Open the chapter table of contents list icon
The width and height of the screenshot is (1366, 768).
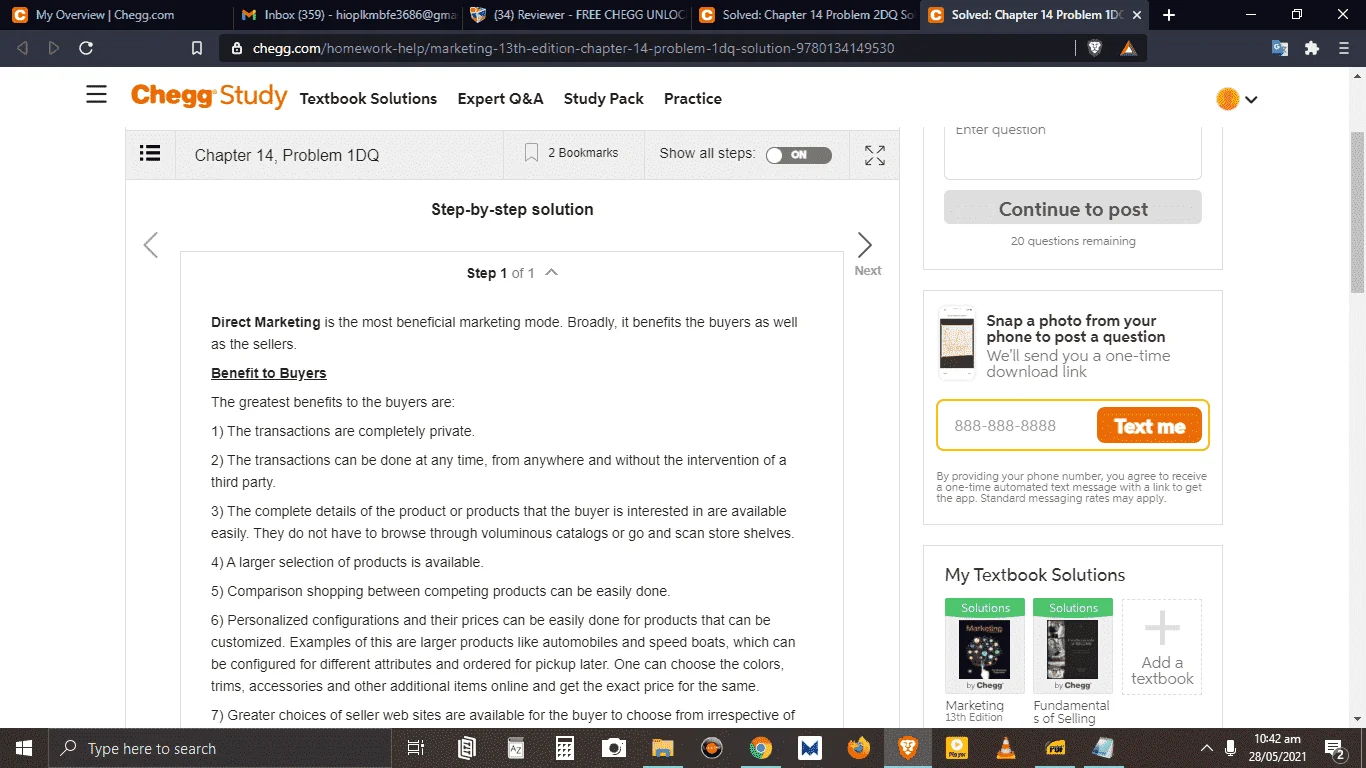[x=150, y=153]
